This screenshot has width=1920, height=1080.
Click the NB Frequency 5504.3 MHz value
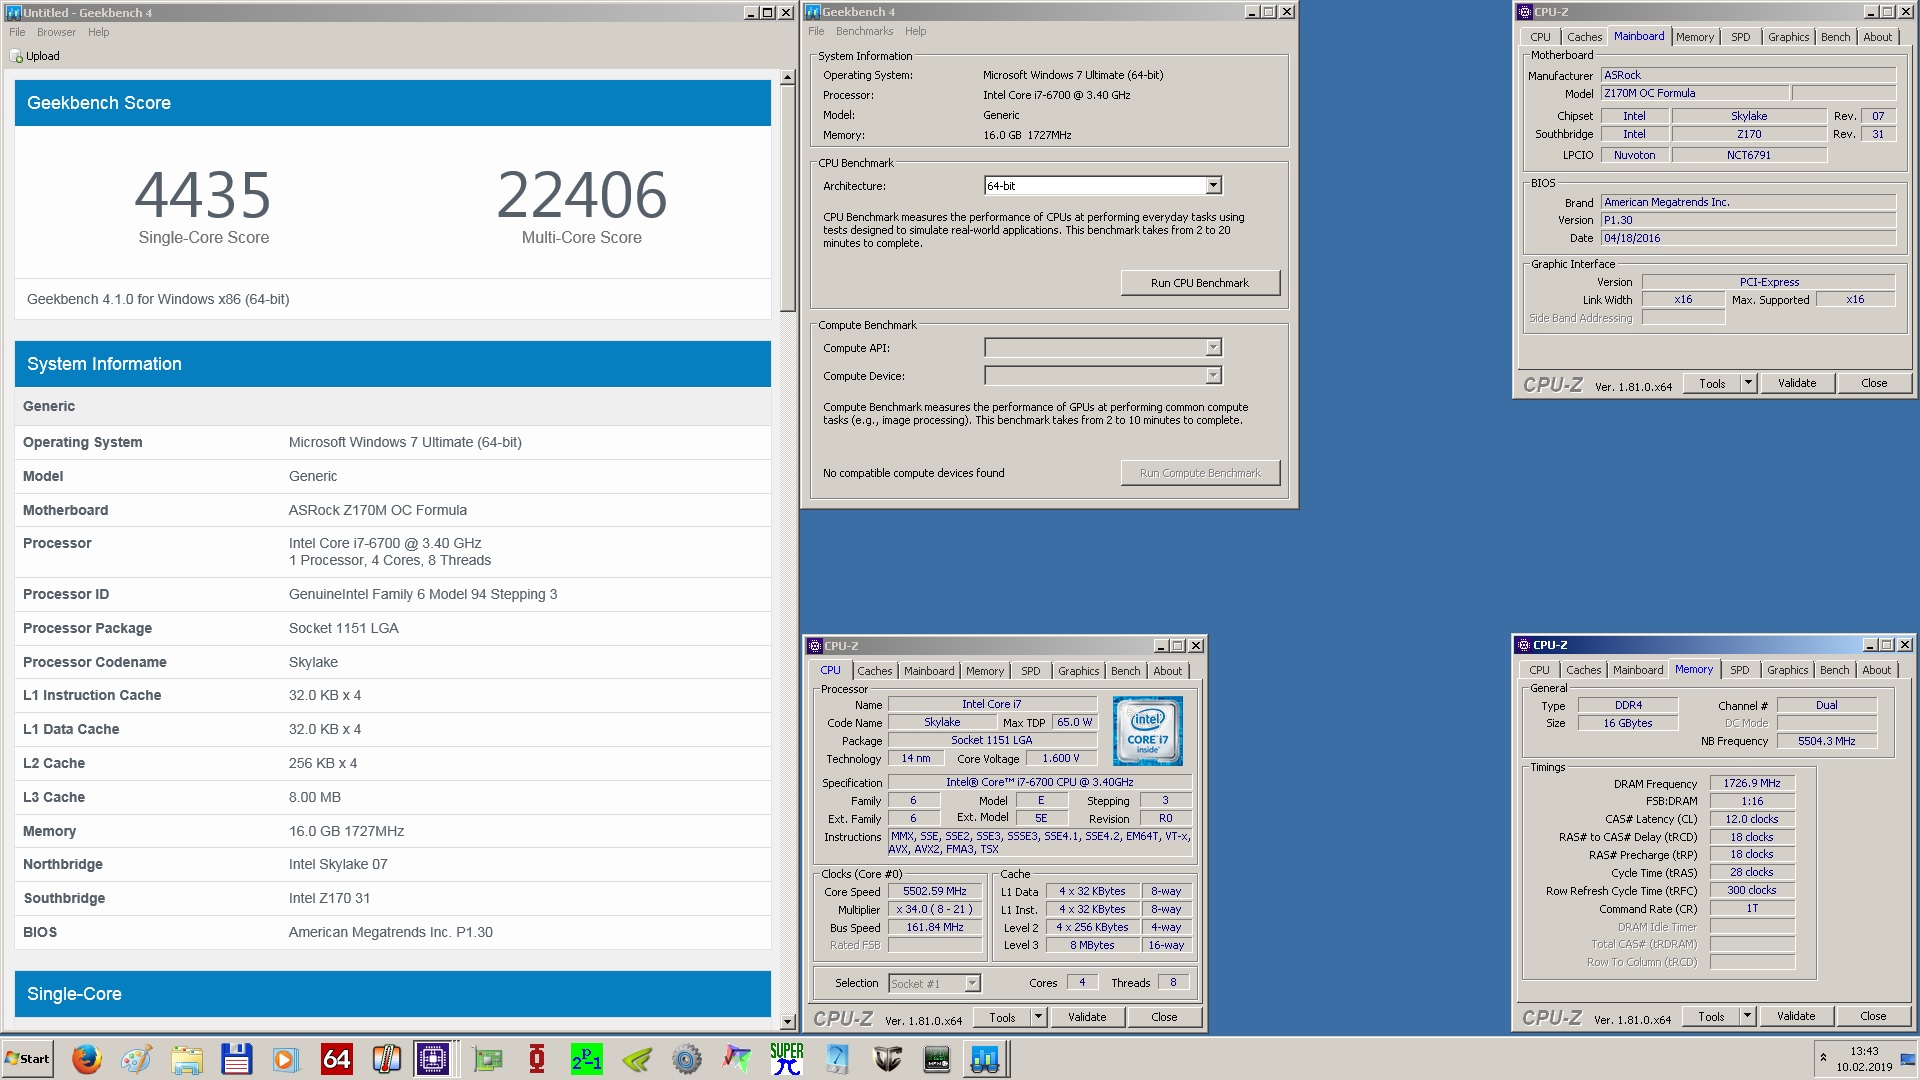pyautogui.click(x=1826, y=741)
